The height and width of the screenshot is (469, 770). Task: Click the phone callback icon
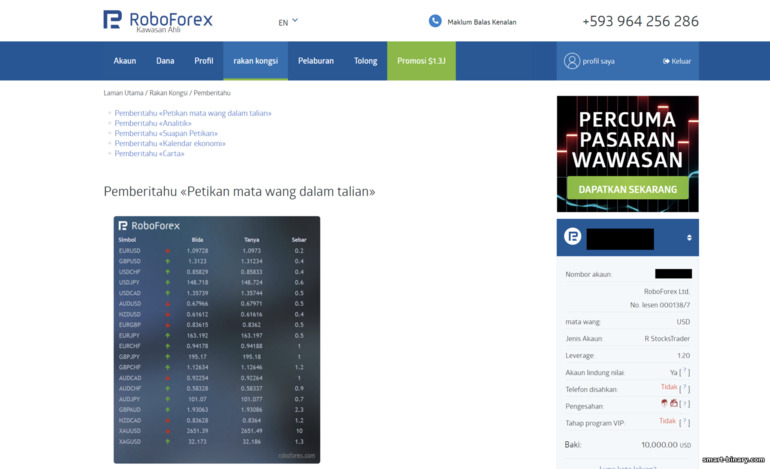(x=435, y=21)
